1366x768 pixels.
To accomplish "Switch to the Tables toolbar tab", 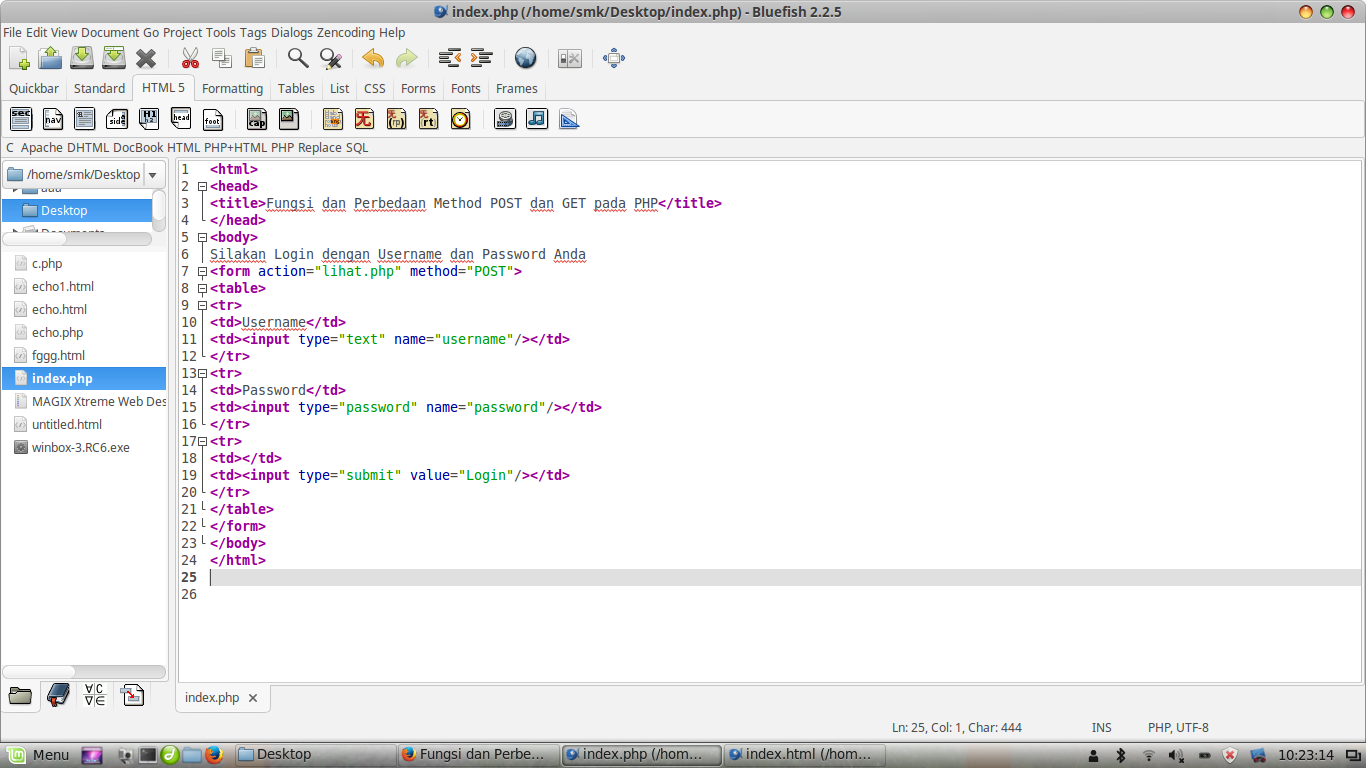I will pyautogui.click(x=296, y=89).
